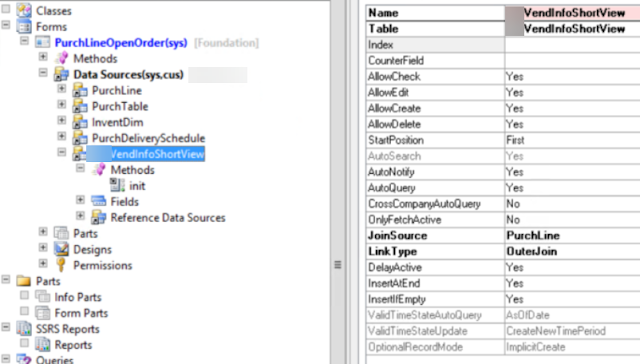
Task: Click the PurchLine data source icon
Action: 80,90
